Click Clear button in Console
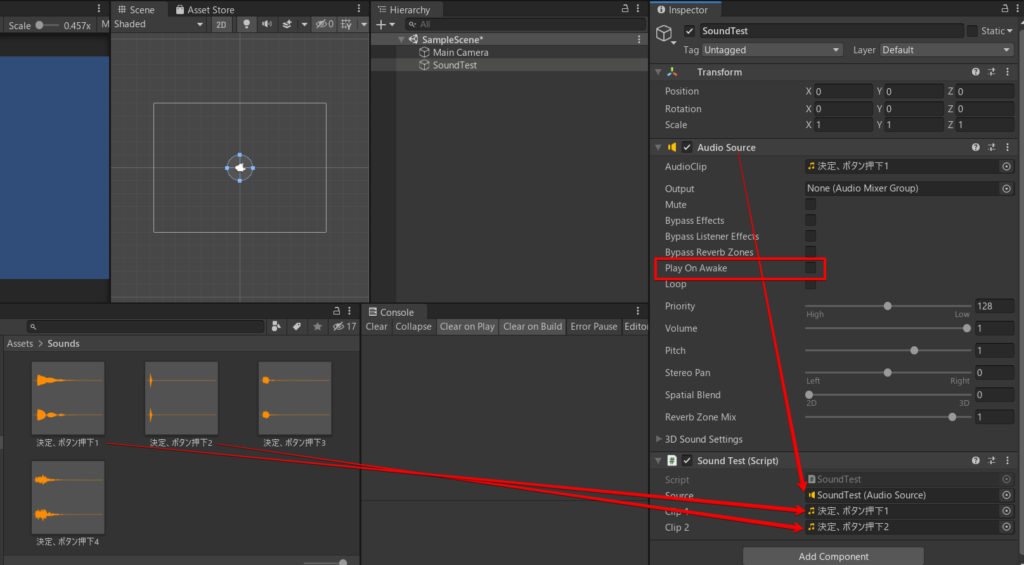 pyautogui.click(x=376, y=327)
